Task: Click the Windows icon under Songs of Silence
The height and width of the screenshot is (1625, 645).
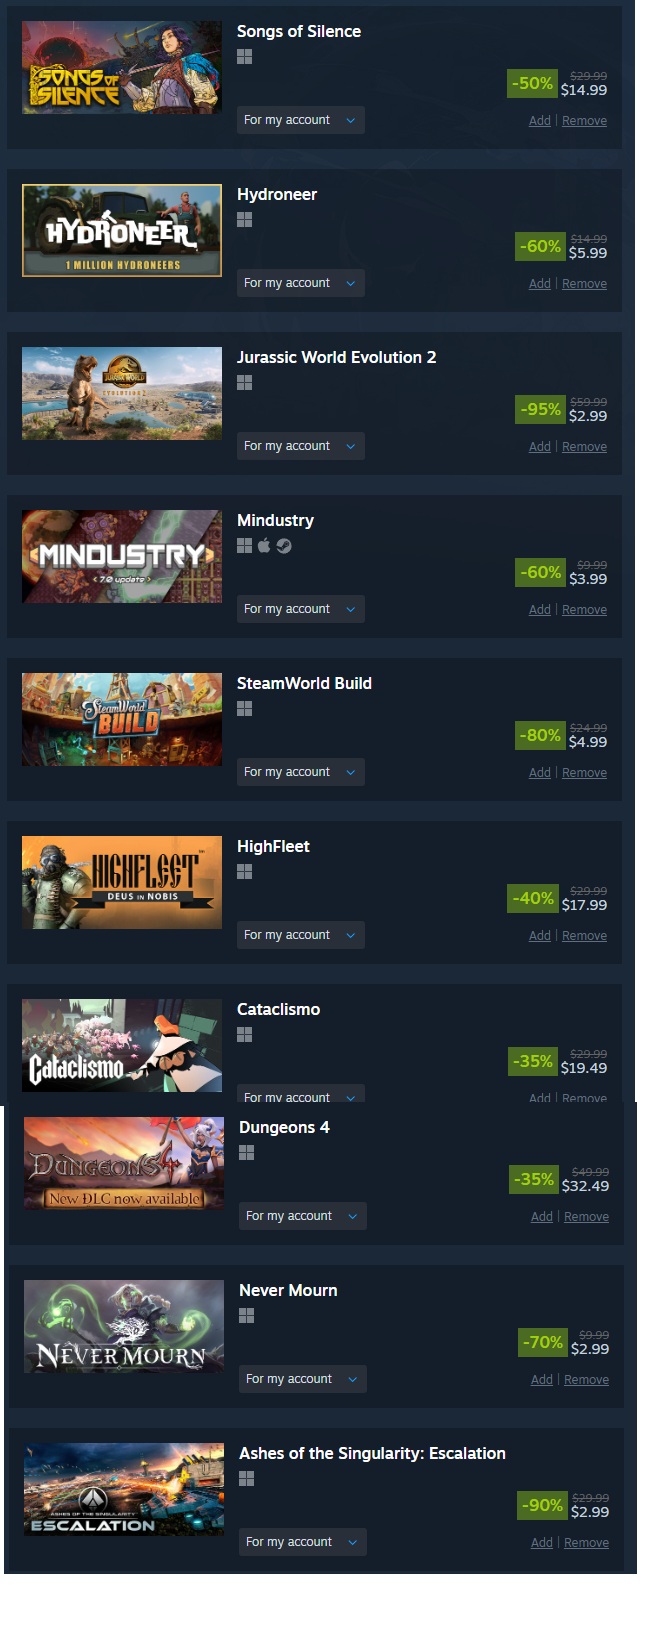Action: 244,57
